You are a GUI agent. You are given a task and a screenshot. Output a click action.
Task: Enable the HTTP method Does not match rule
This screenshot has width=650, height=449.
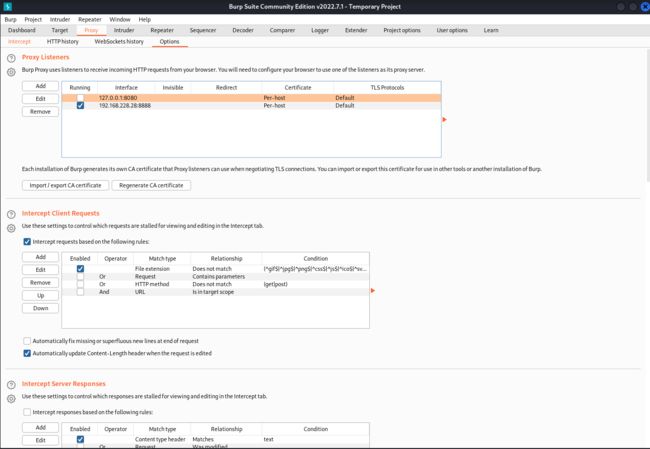(80, 284)
